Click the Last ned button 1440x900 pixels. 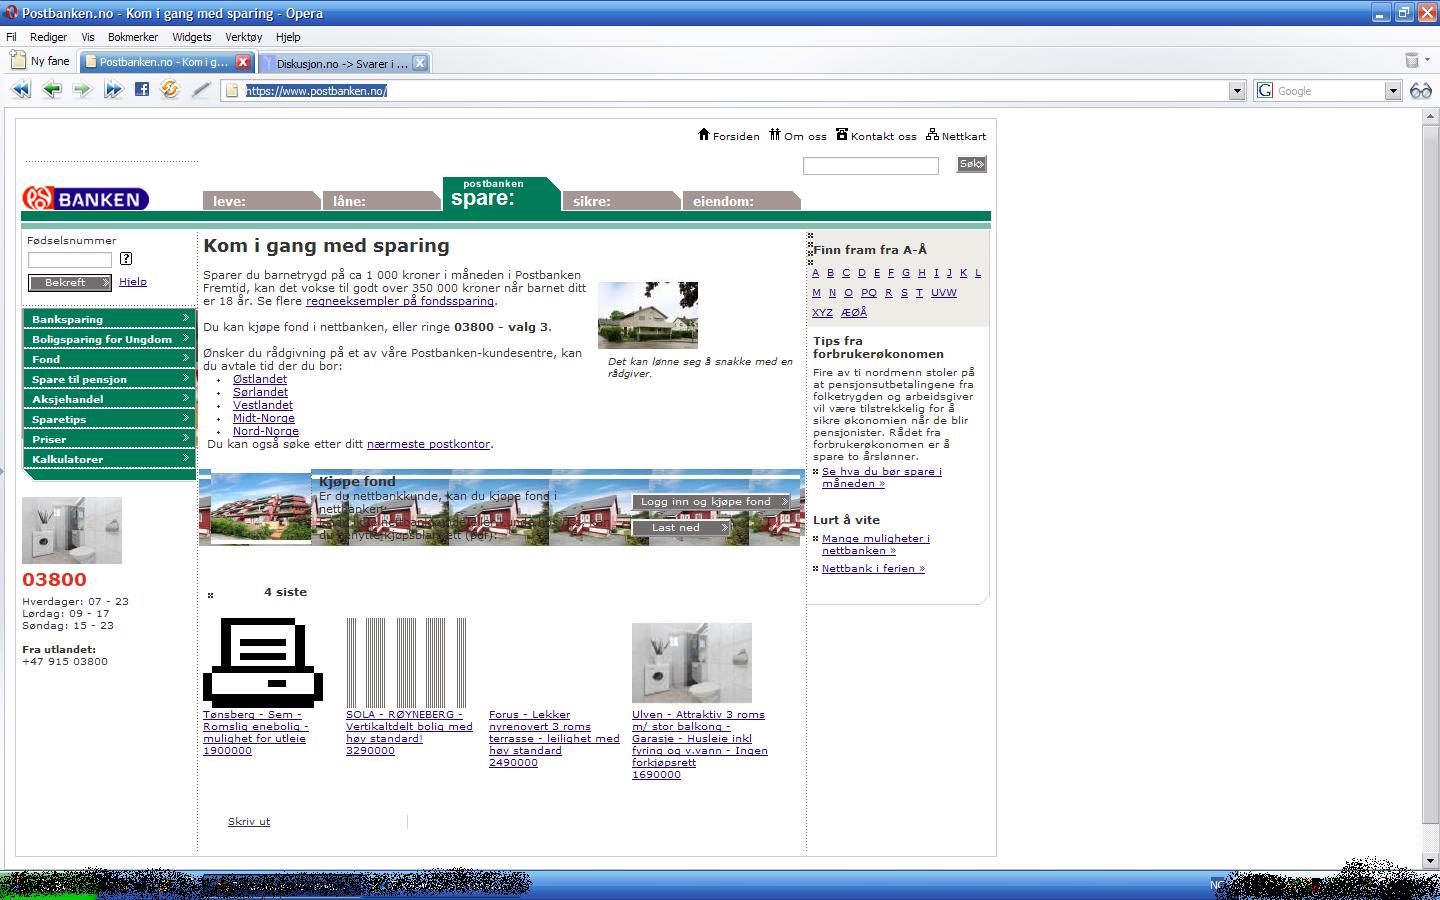click(681, 528)
